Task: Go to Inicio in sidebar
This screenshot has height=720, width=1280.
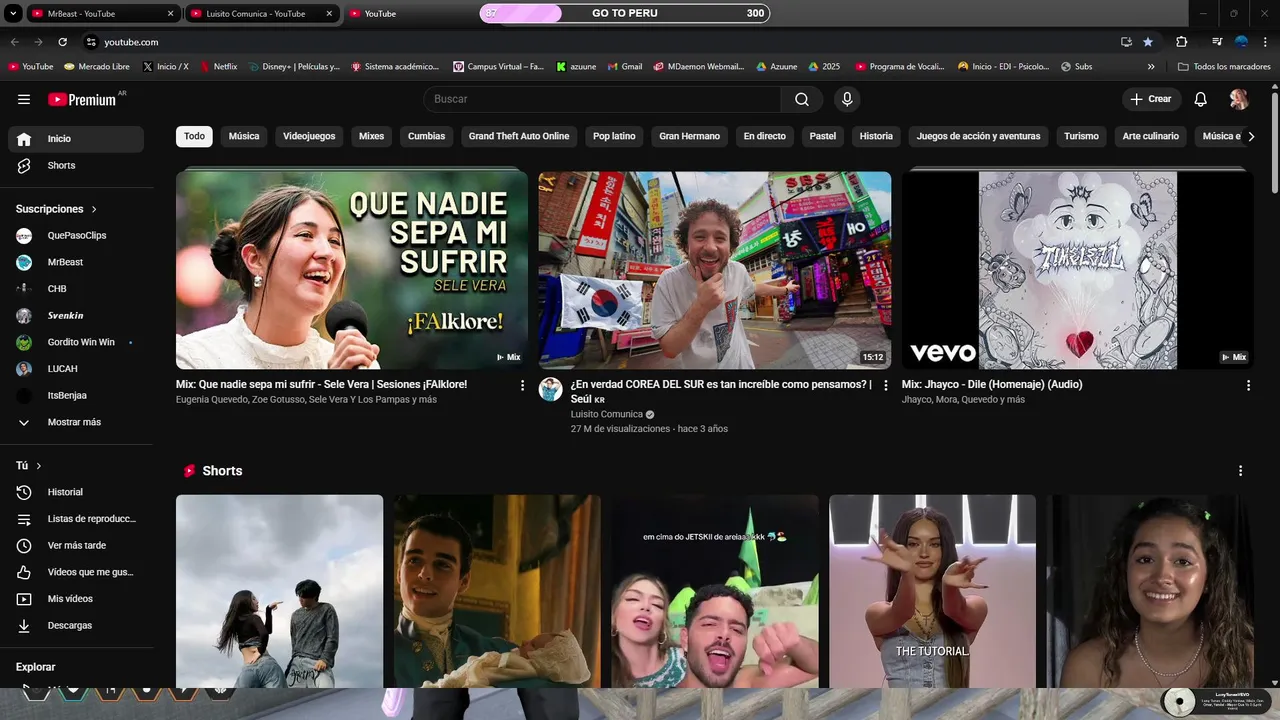Action: pyautogui.click(x=76, y=139)
